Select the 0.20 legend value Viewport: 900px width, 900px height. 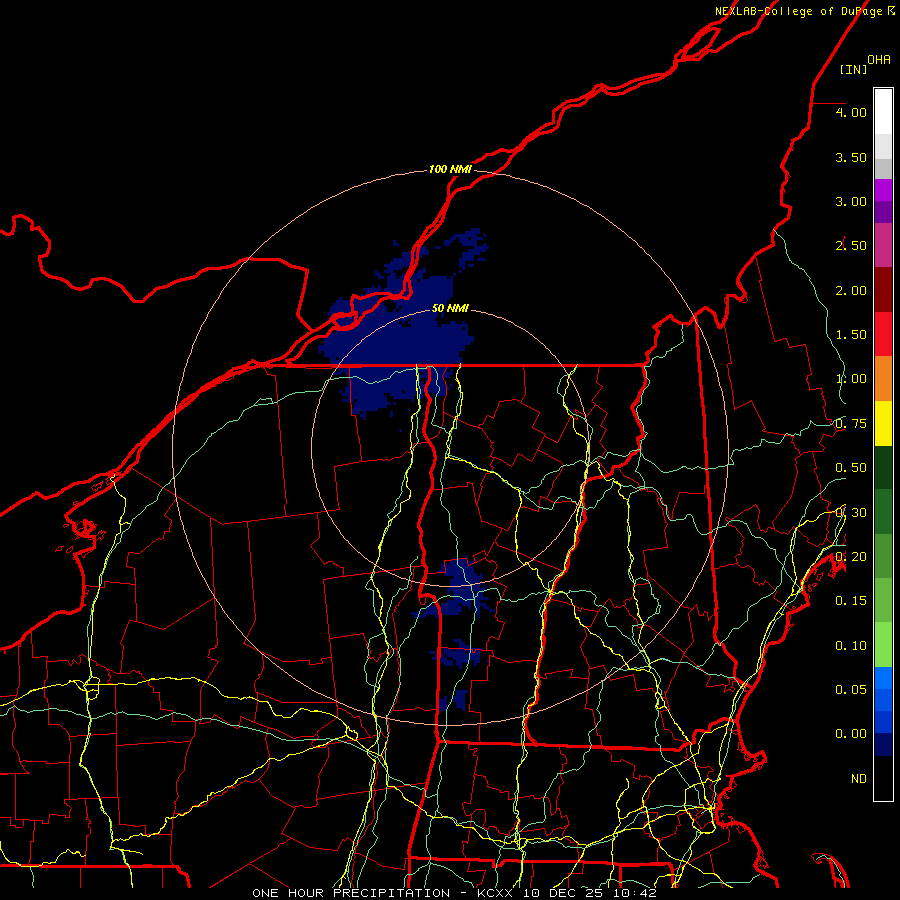point(851,557)
